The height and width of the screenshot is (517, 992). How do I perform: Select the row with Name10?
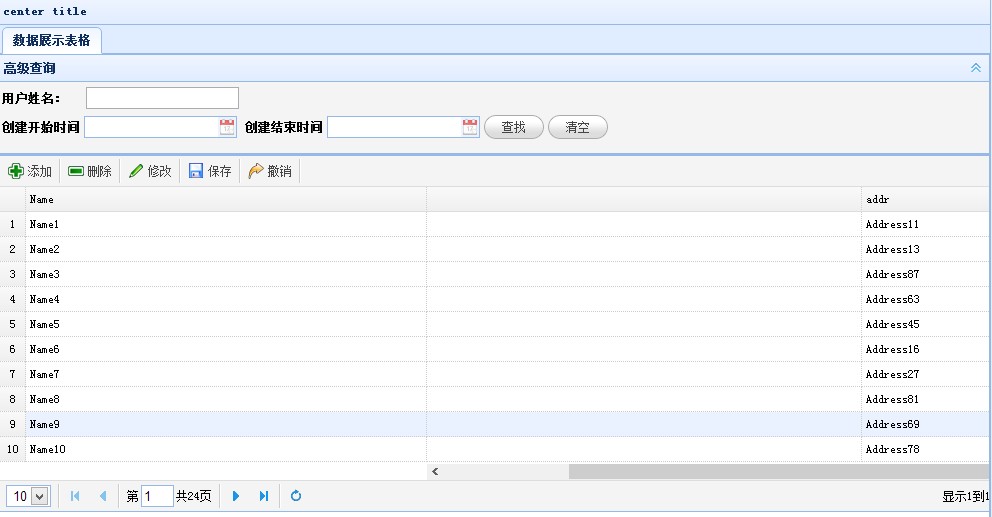[495, 449]
